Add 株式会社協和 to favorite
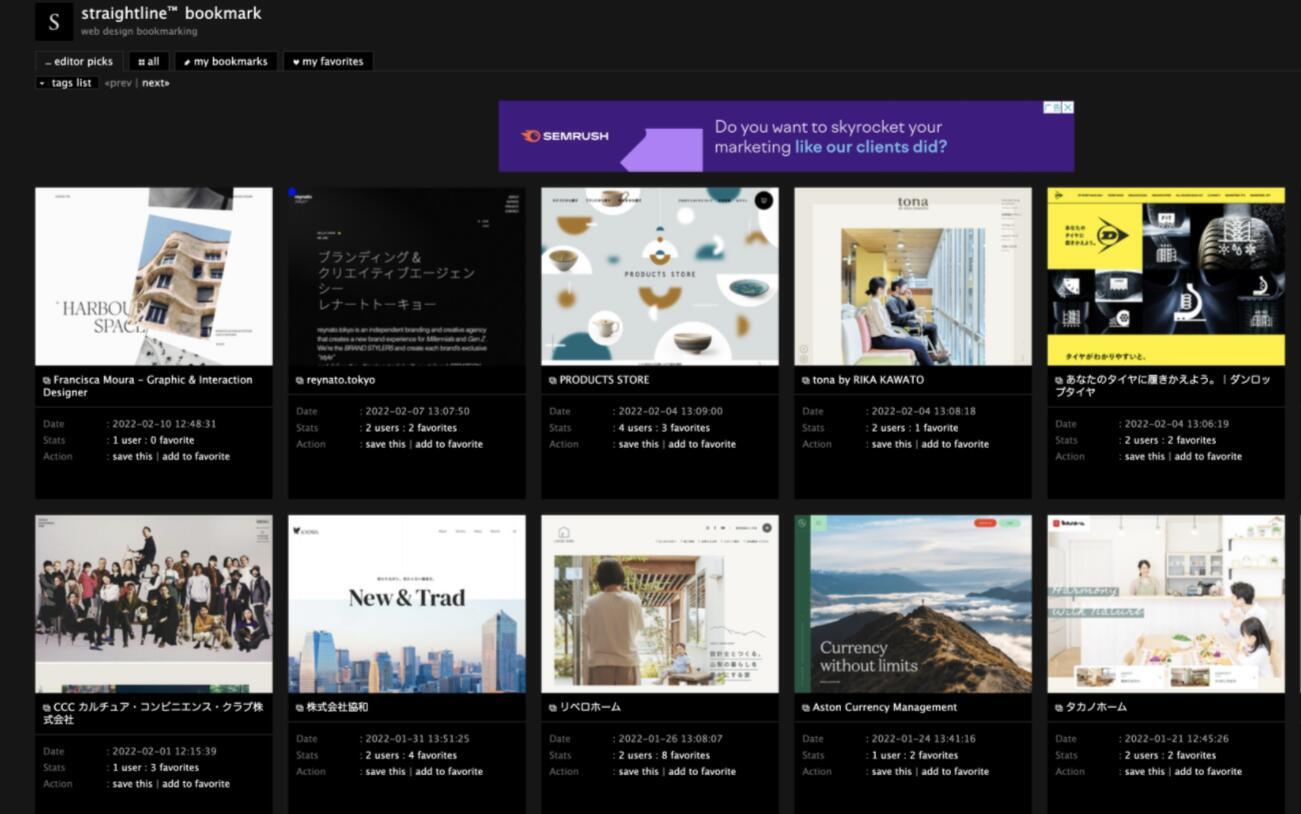 [x=449, y=771]
